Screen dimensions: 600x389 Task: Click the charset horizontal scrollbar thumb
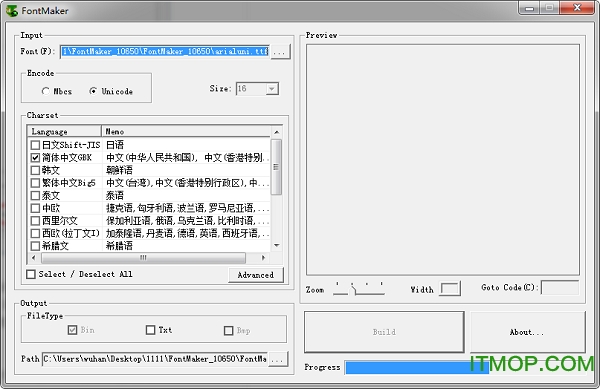coord(143,258)
